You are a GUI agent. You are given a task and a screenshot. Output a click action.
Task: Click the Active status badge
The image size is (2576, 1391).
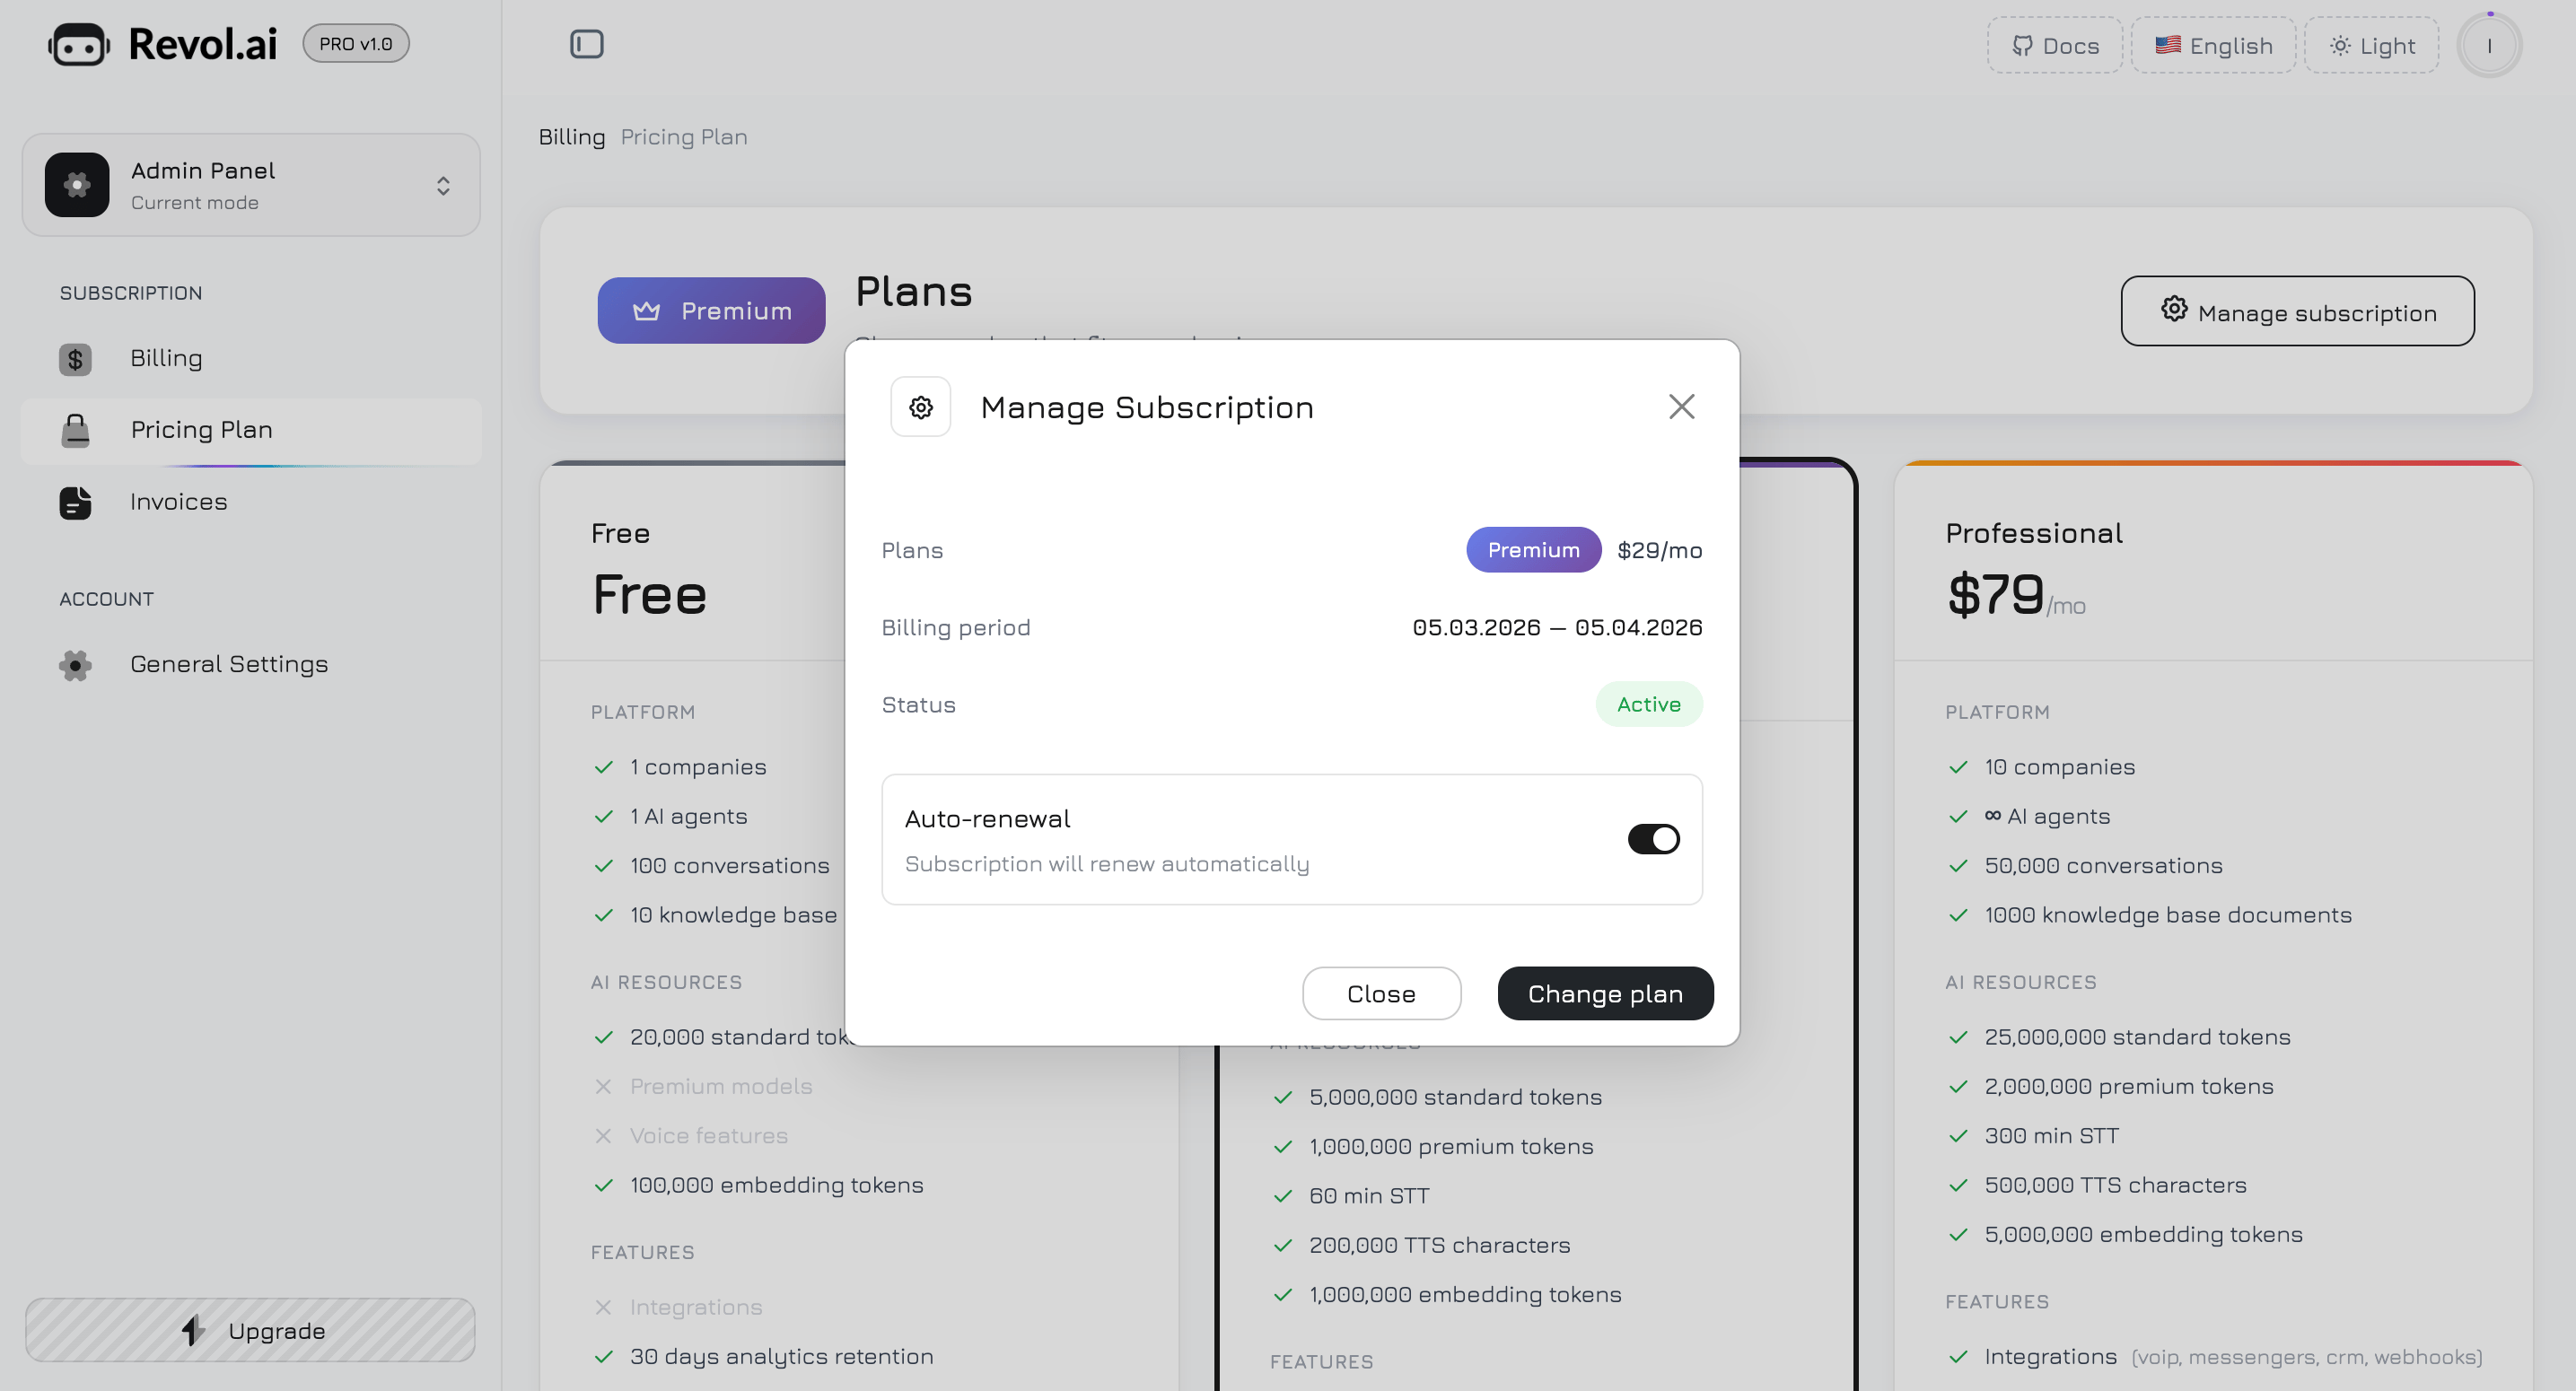[x=1649, y=704]
